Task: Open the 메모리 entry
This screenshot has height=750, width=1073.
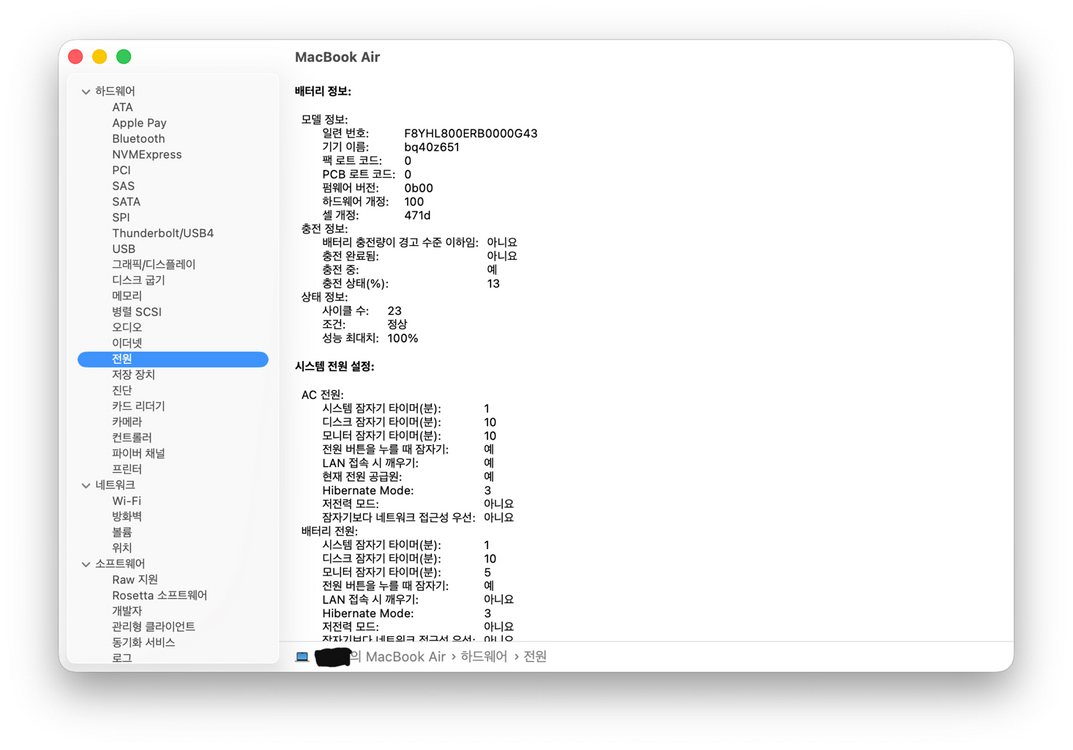Action: [x=127, y=296]
